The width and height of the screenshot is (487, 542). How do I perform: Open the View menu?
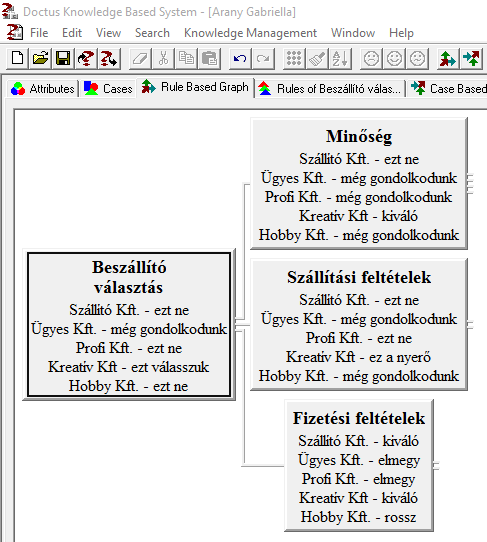click(109, 33)
